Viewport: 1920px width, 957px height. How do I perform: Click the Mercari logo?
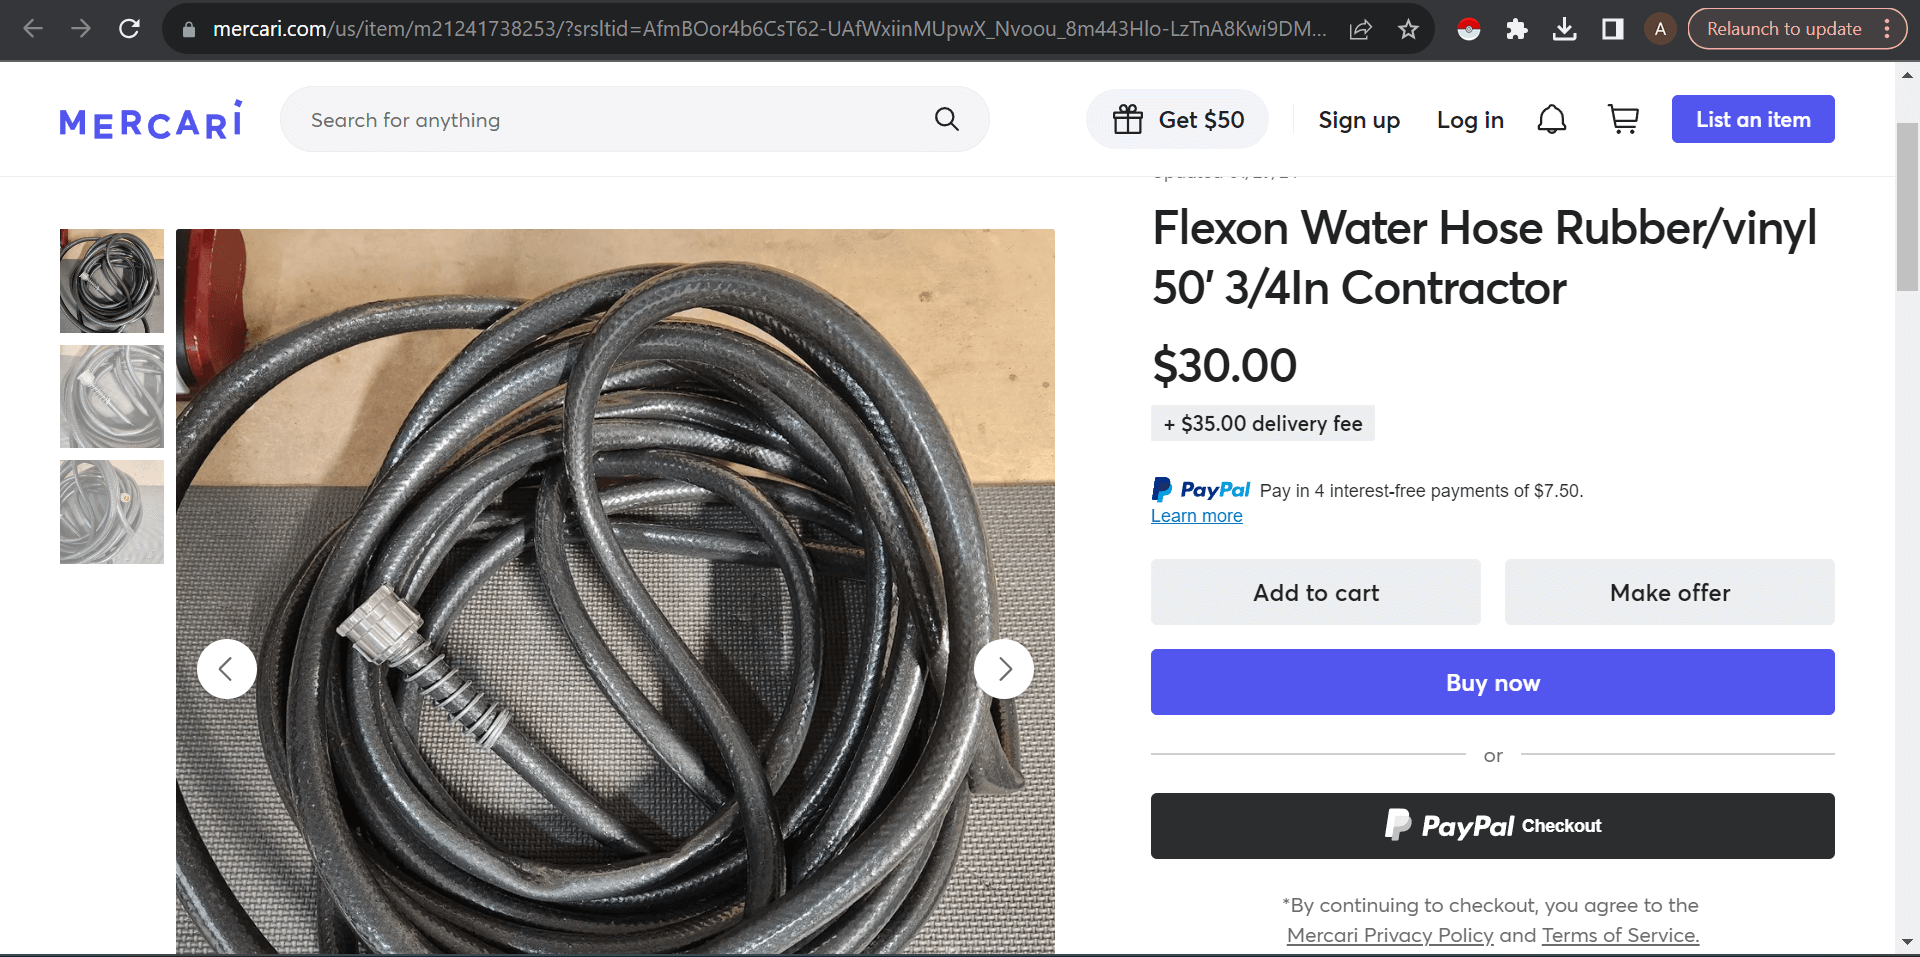click(x=149, y=119)
